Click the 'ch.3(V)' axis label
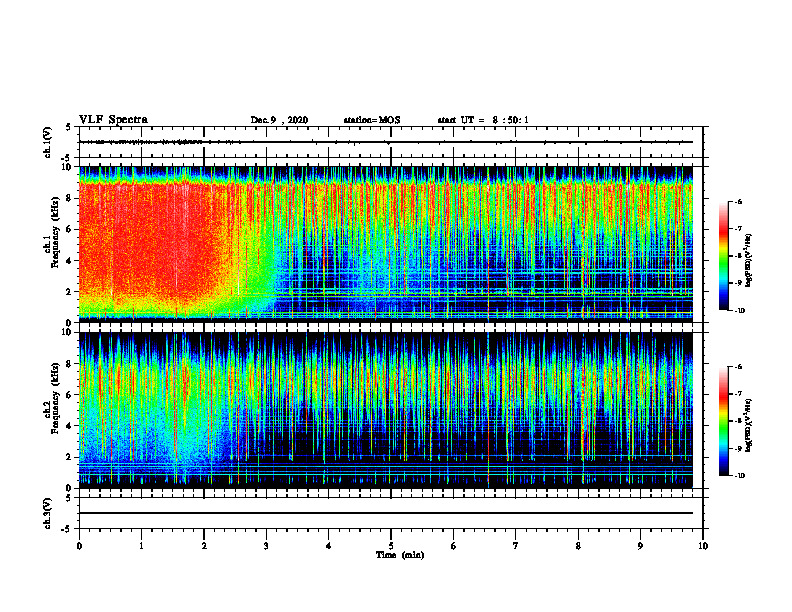The width and height of the screenshot is (792, 612). tap(48, 513)
